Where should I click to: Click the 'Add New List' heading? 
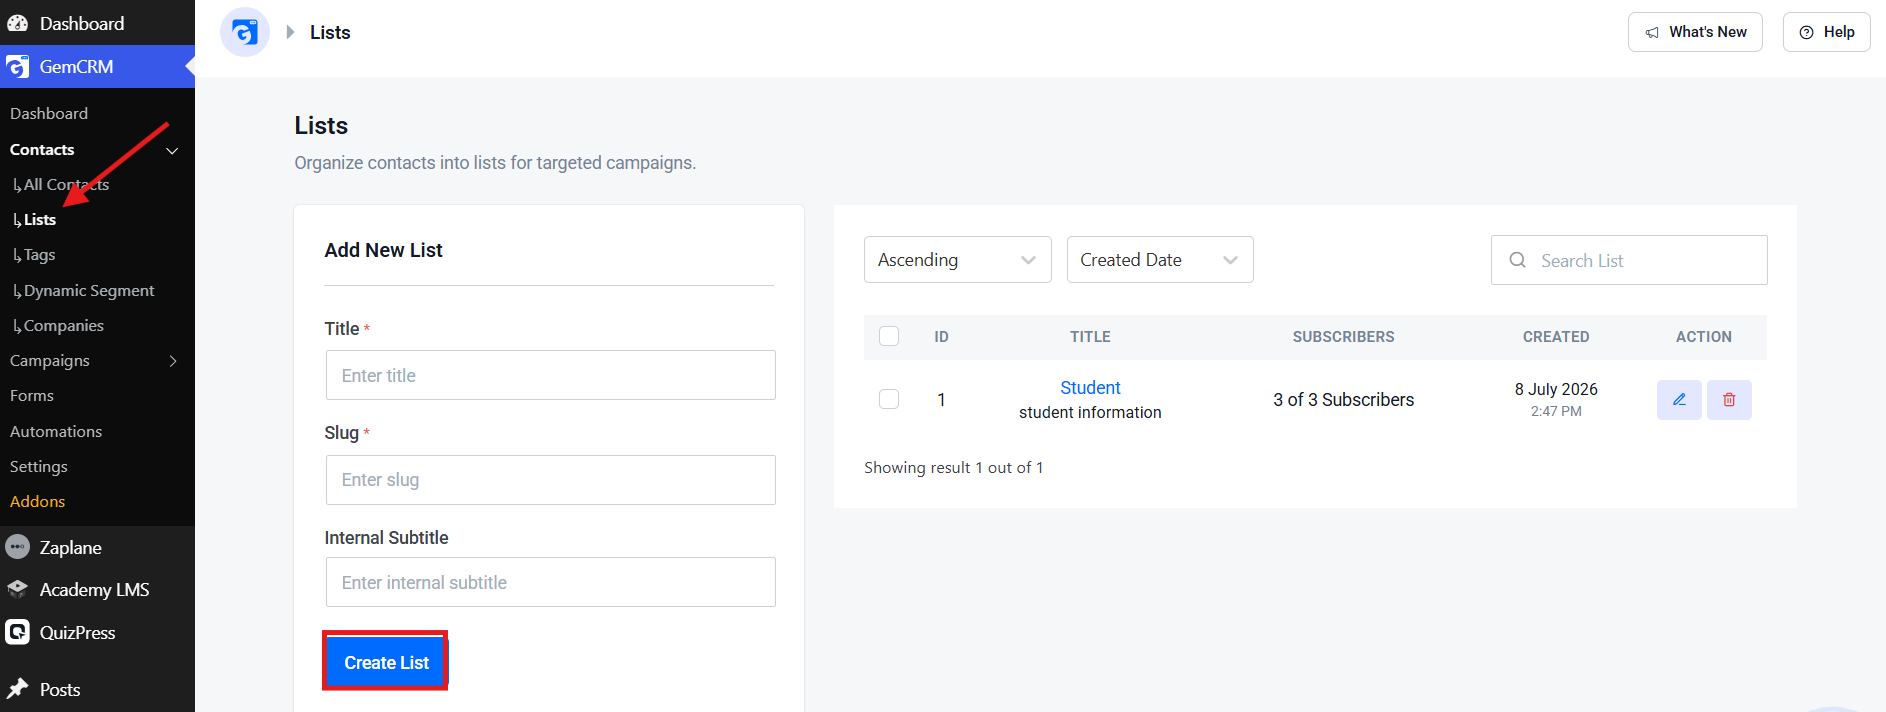pos(383,250)
